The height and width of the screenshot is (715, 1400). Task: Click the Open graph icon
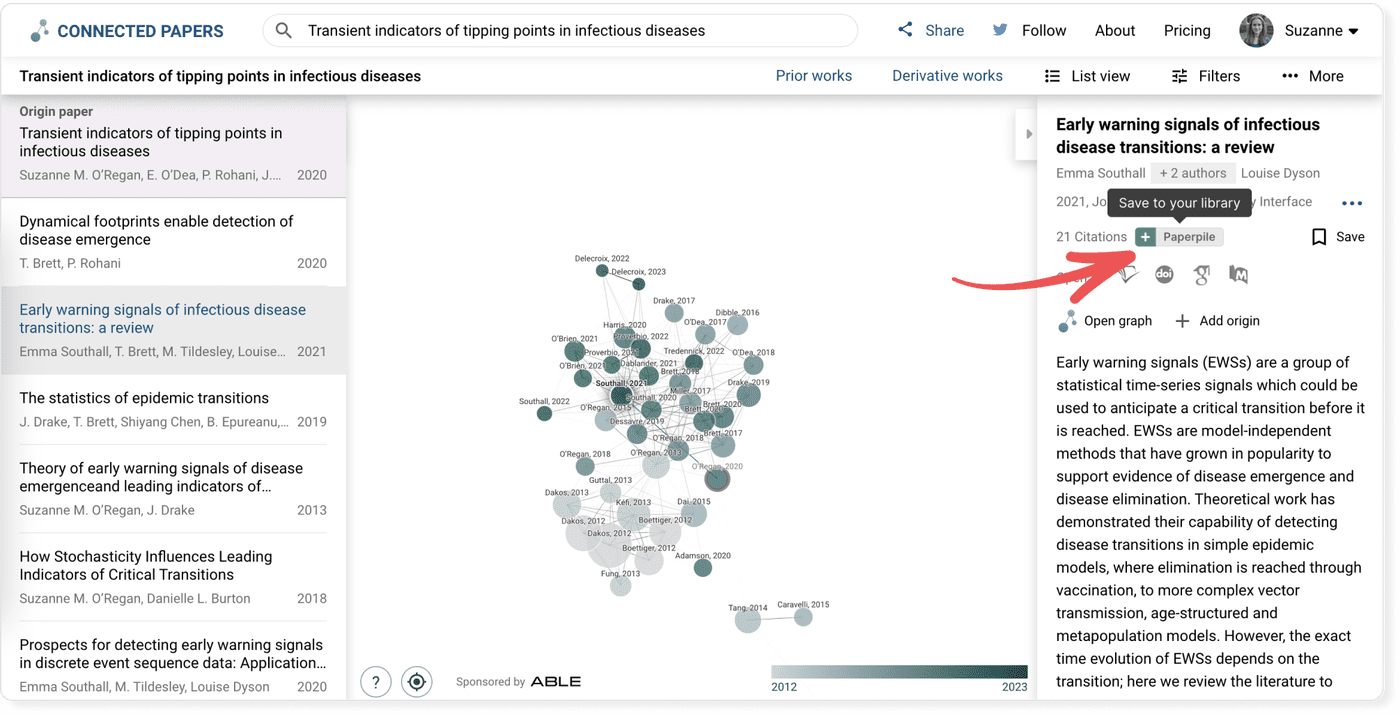[1069, 320]
